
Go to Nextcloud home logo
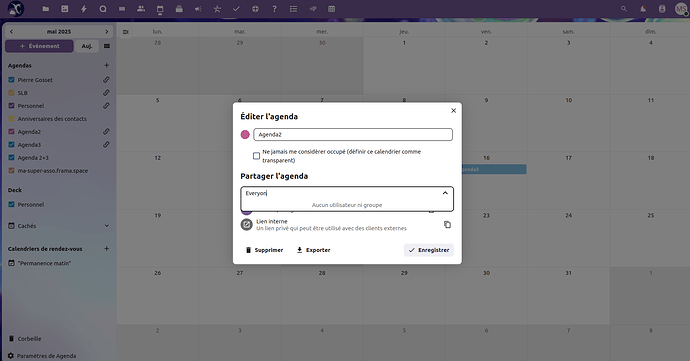(16, 9)
